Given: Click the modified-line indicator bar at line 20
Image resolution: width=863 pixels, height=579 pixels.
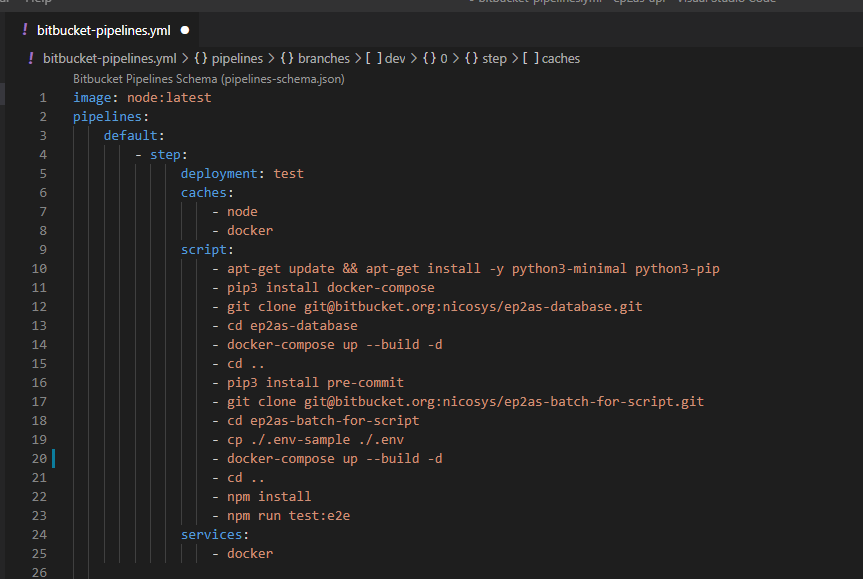Looking at the screenshot, I should point(53,458).
